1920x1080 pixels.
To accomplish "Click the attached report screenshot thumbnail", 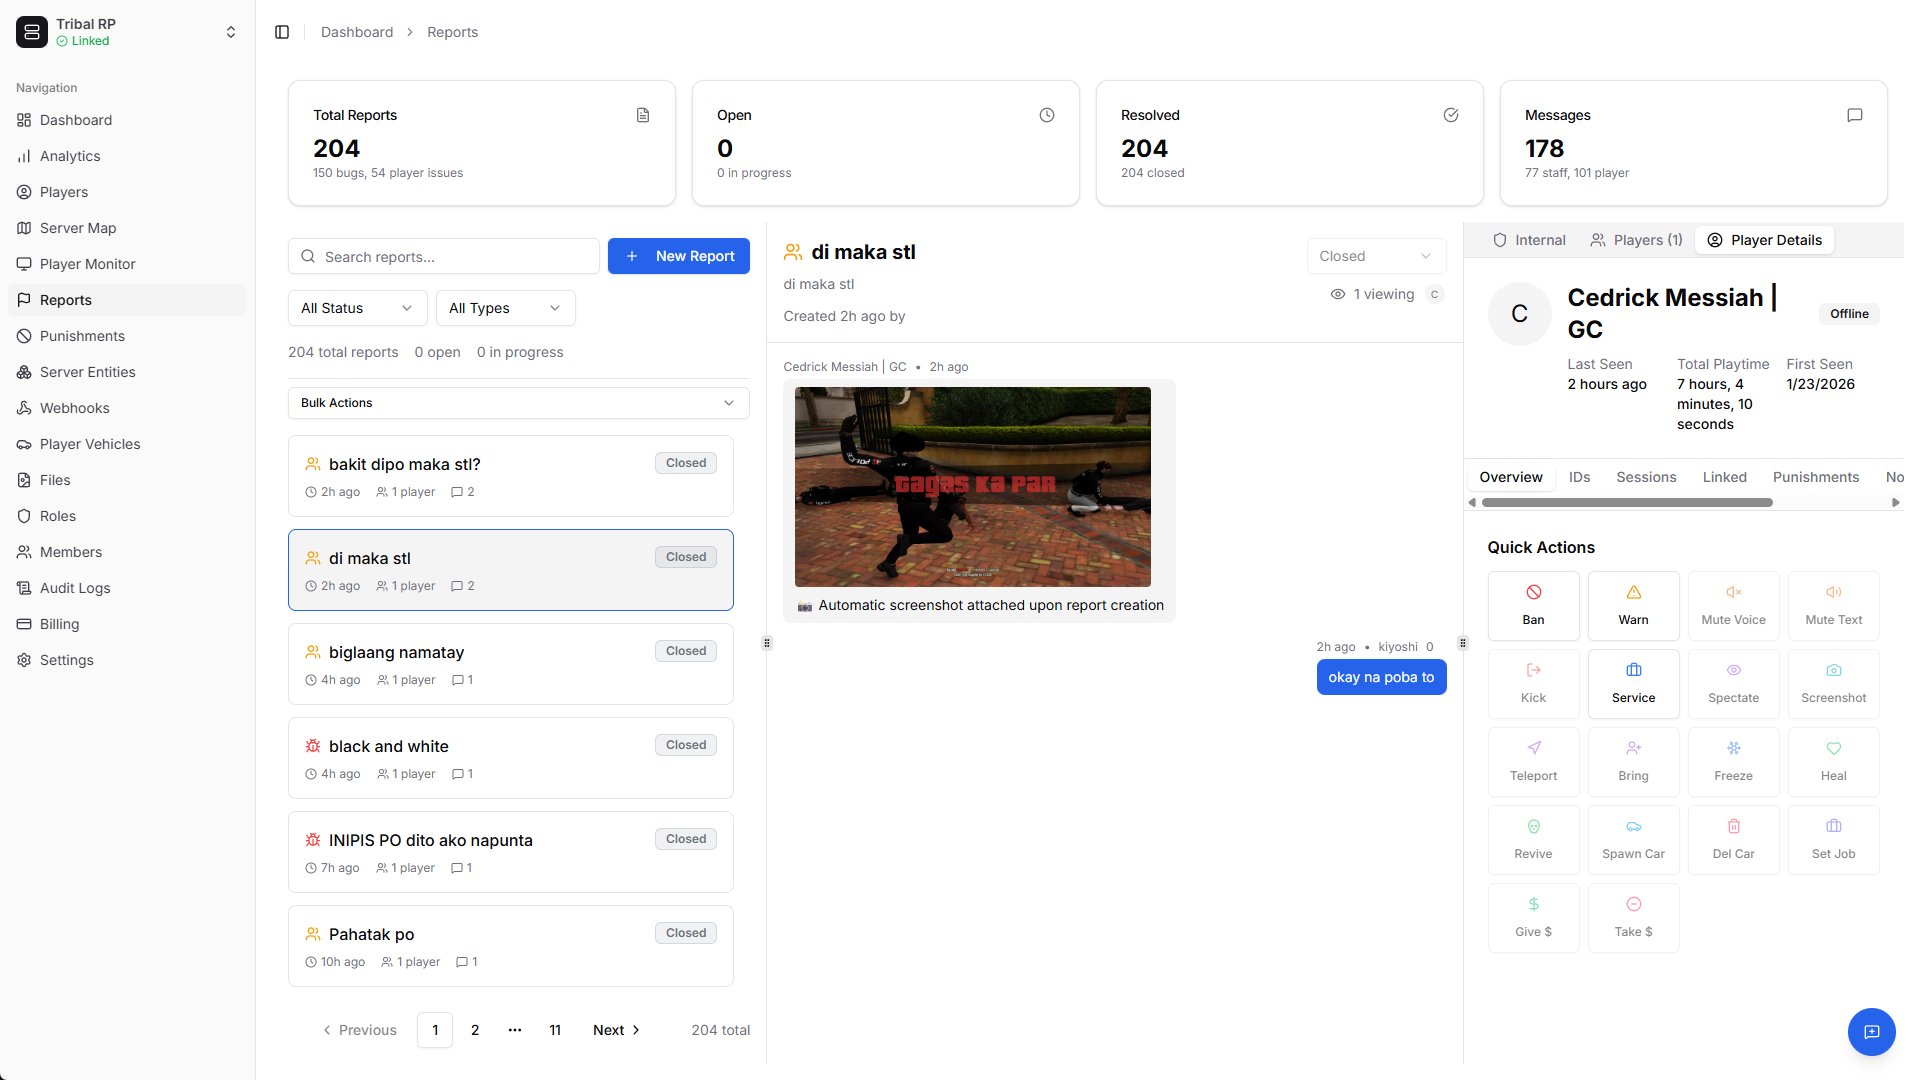I will (972, 487).
